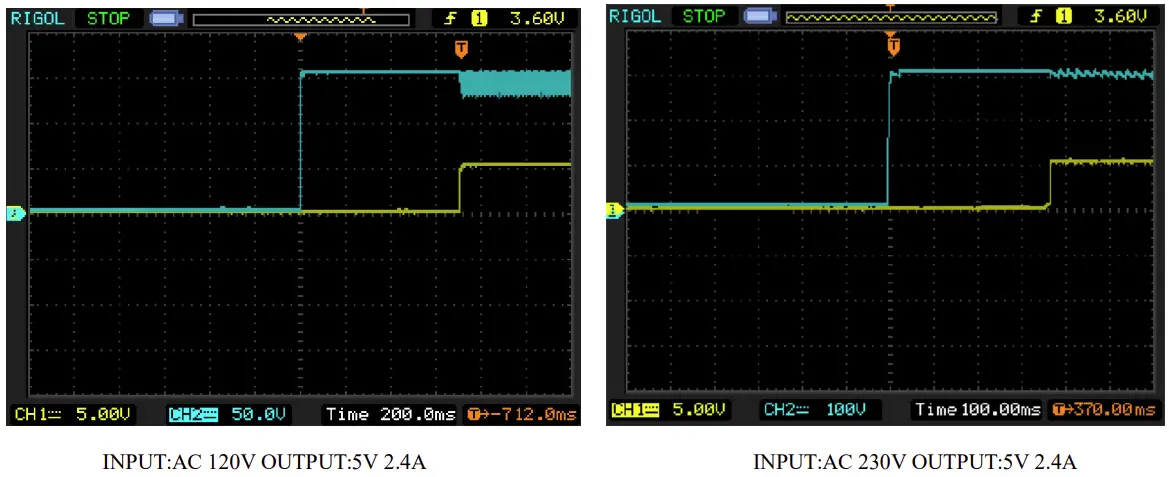The height and width of the screenshot is (477, 1169).
Task: Click the trigger channel 1 badge on the left scope
Action: click(479, 19)
